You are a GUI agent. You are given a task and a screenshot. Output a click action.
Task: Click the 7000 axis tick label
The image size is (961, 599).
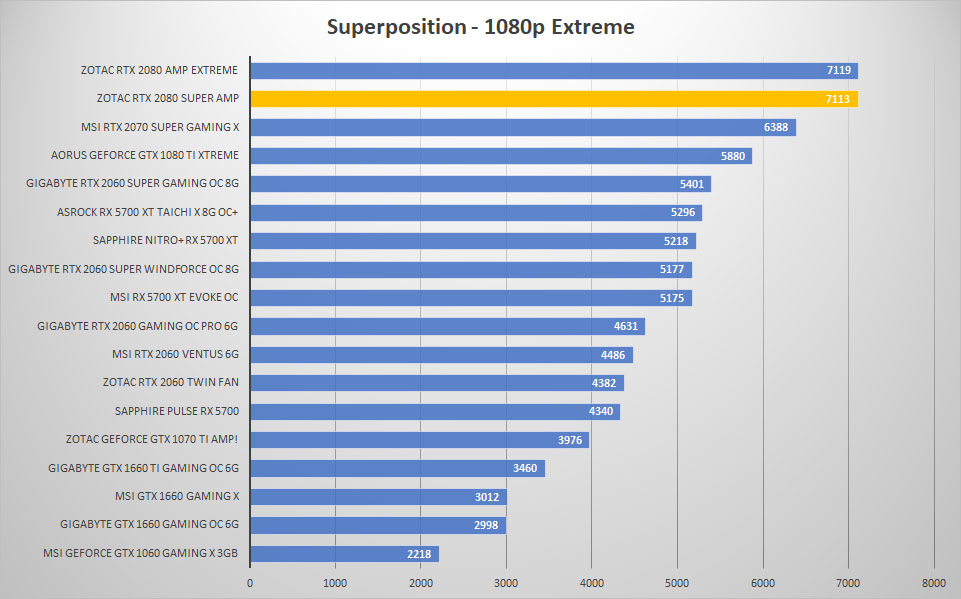point(848,583)
